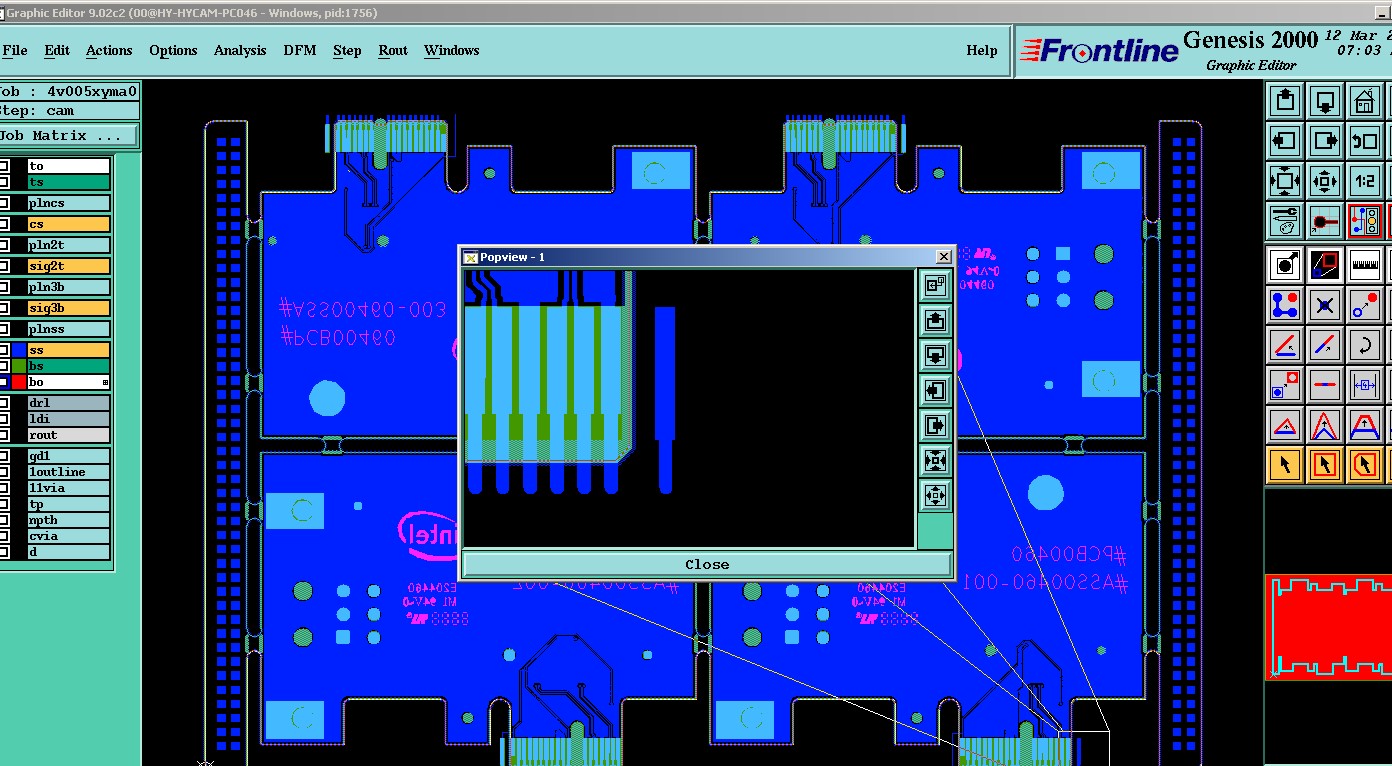Open the wrench and palette settings icon
Image resolution: width=1392 pixels, height=766 pixels.
(1285, 221)
